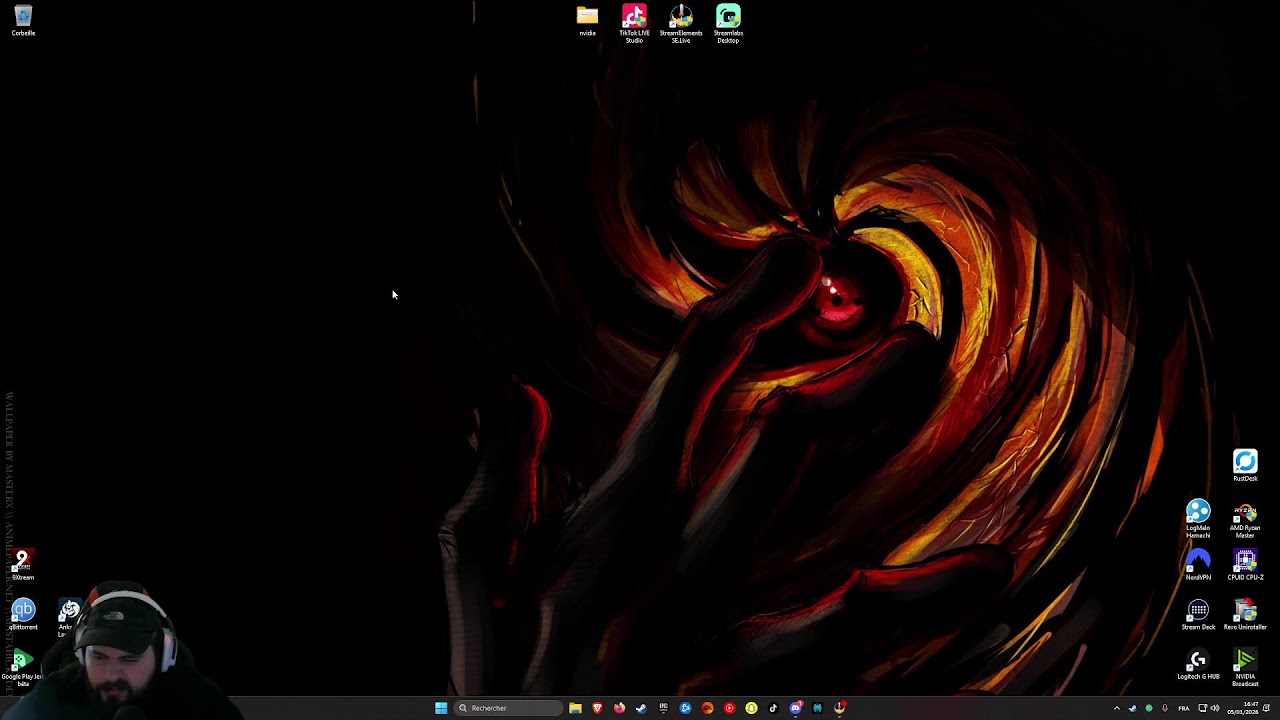
Task: Select the qBittorrent desktop shortcut
Action: pos(23,615)
